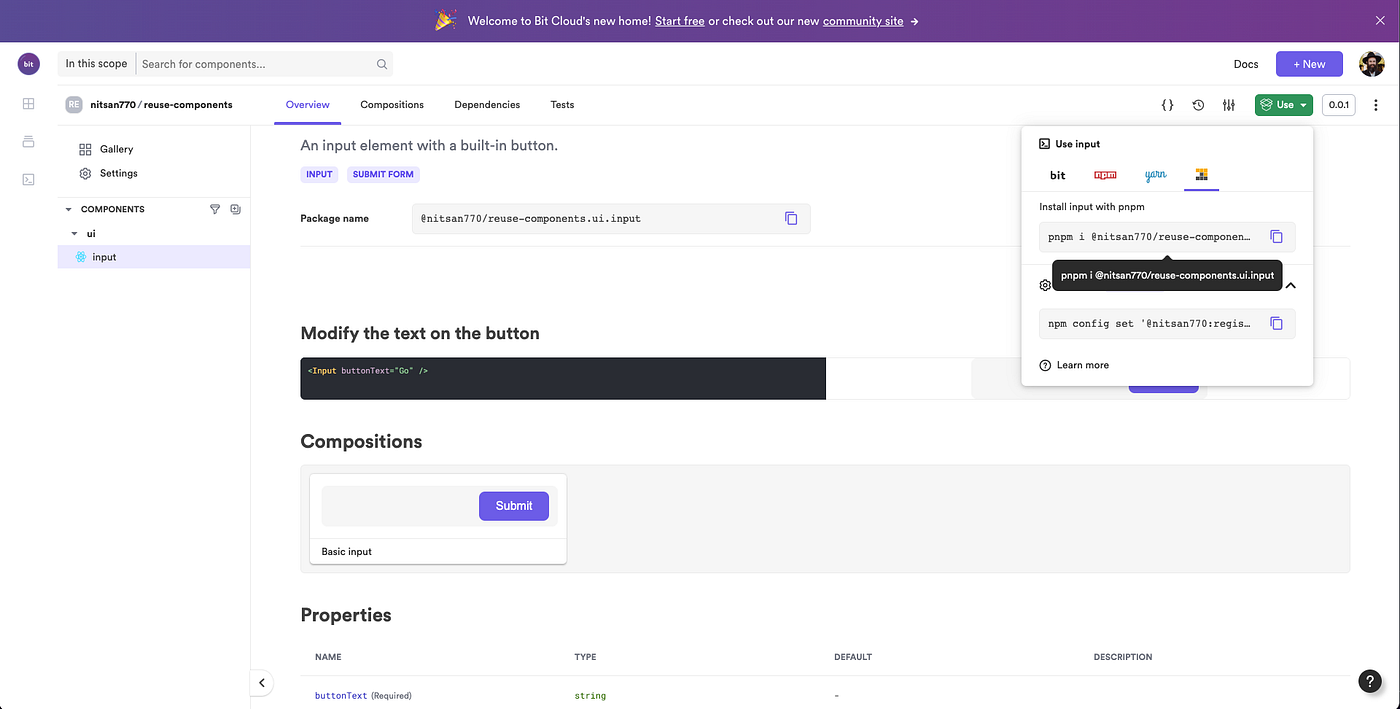The height and width of the screenshot is (709, 1400).
Task: Open the three-dot more menu
Action: click(x=1376, y=105)
